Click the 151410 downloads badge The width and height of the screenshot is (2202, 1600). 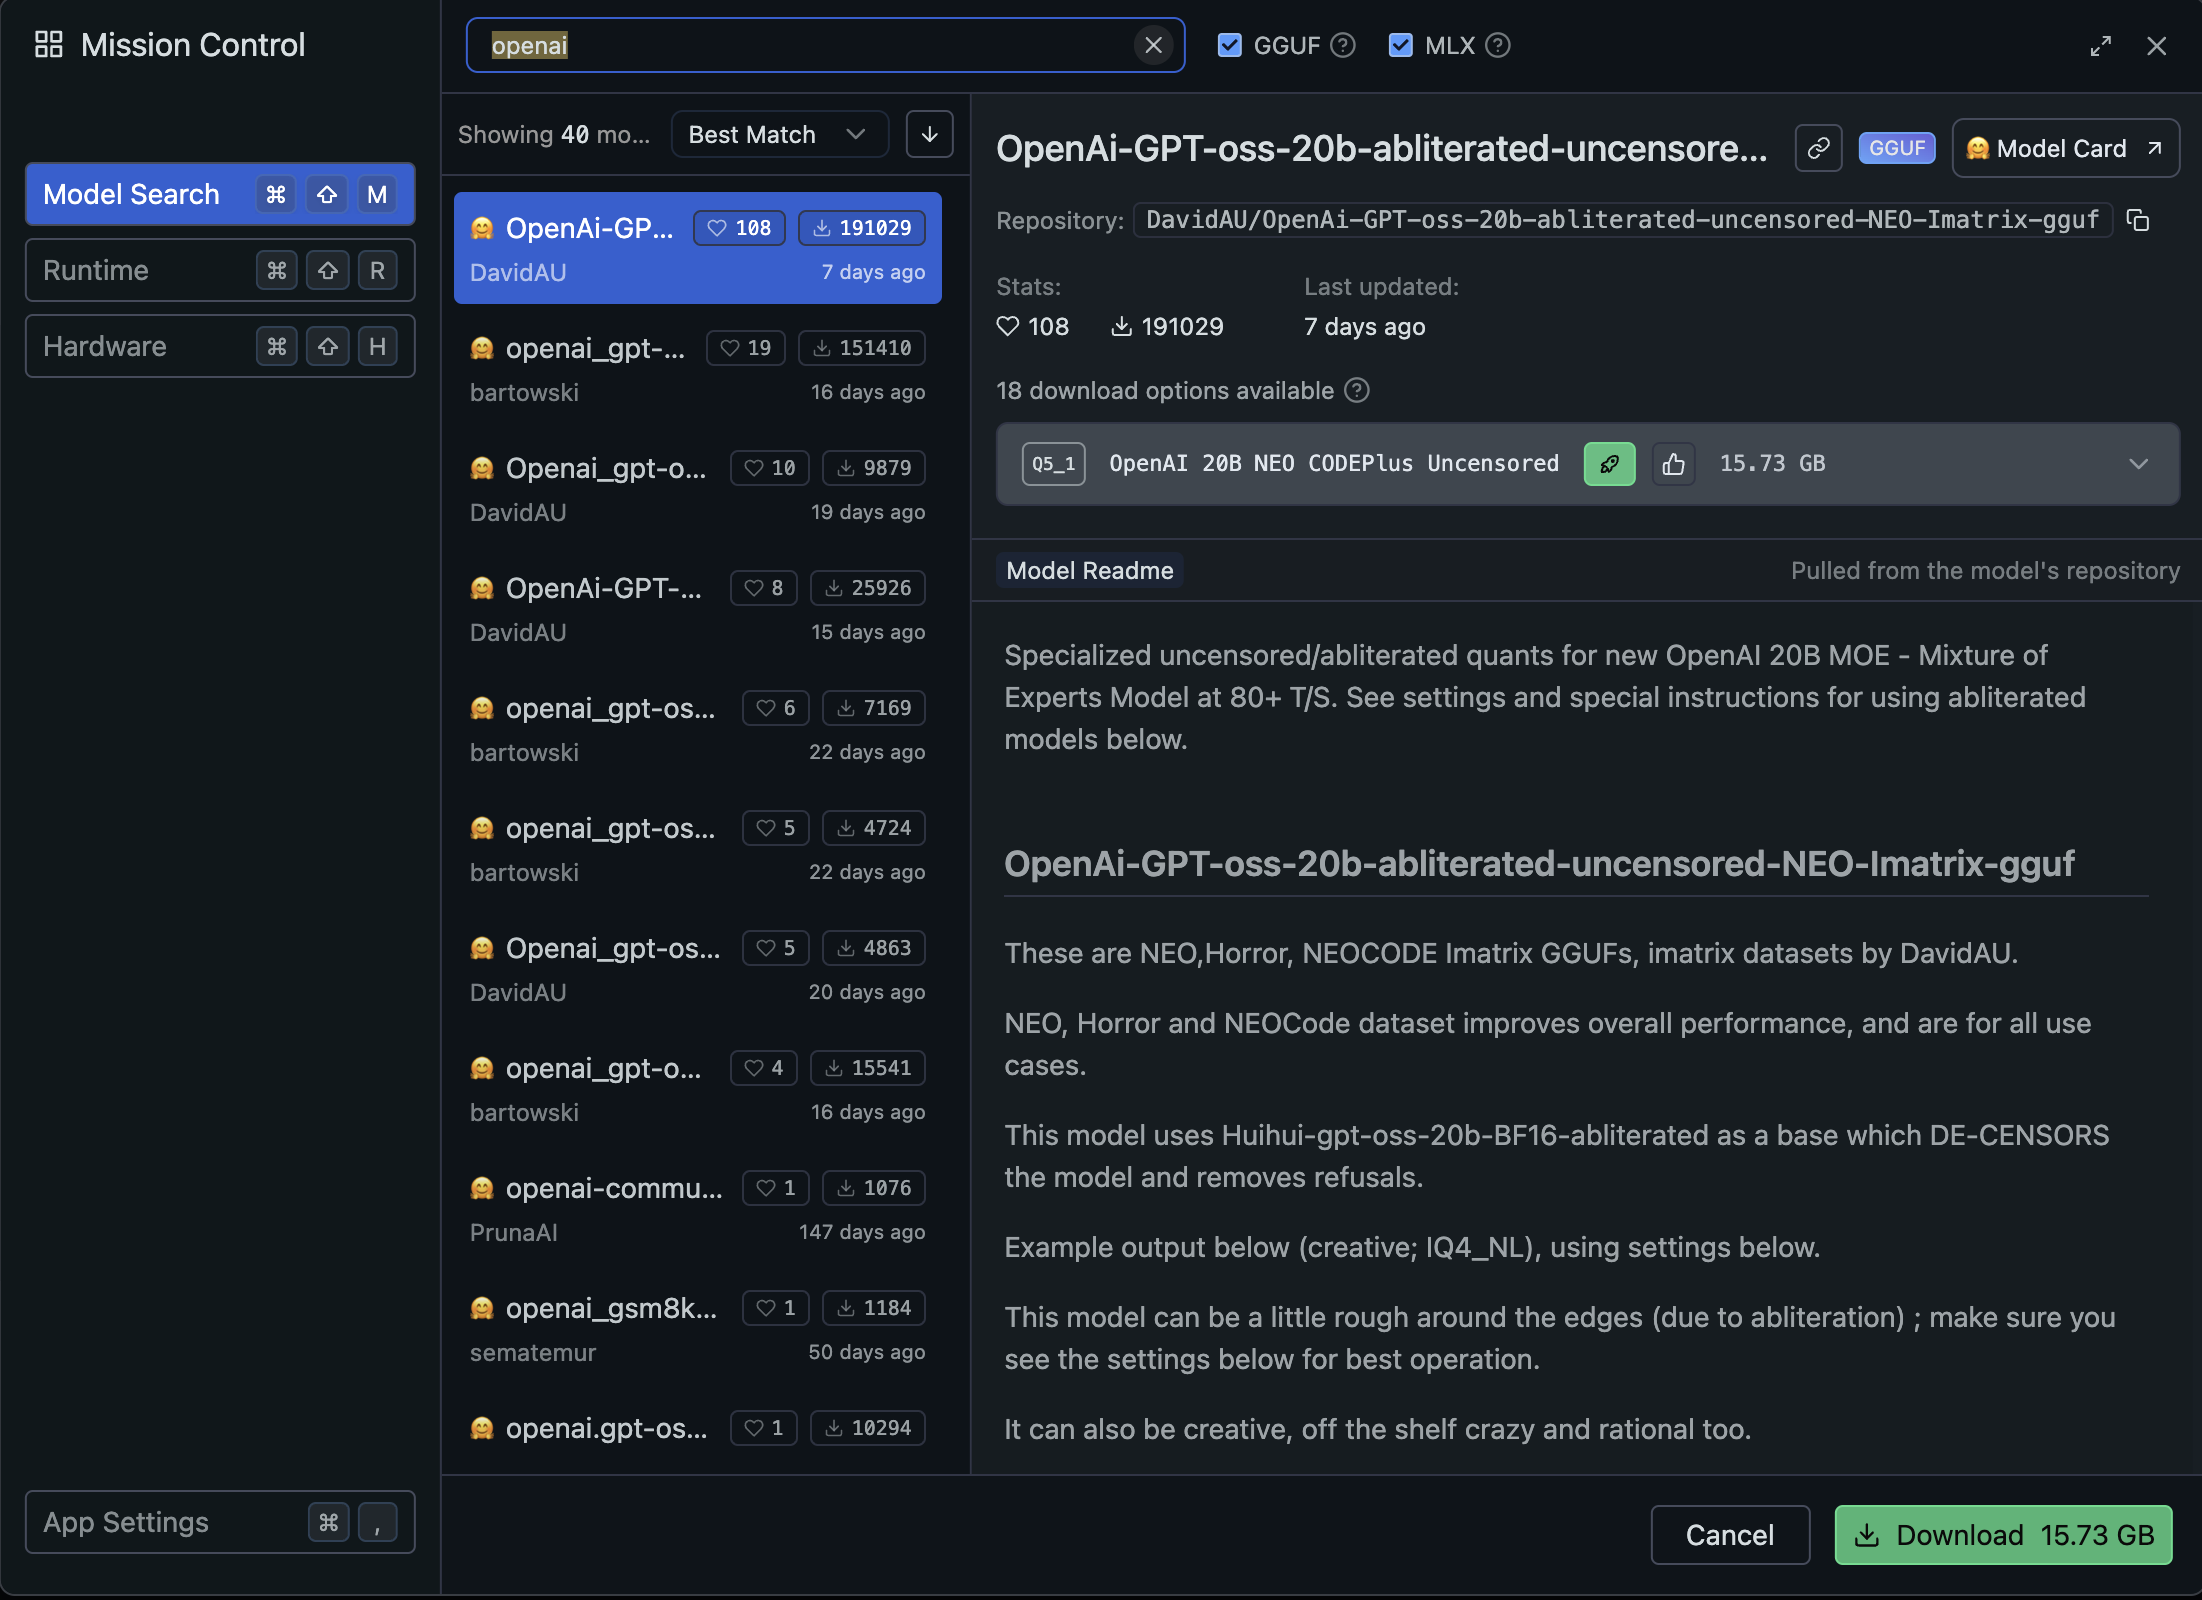coord(862,348)
